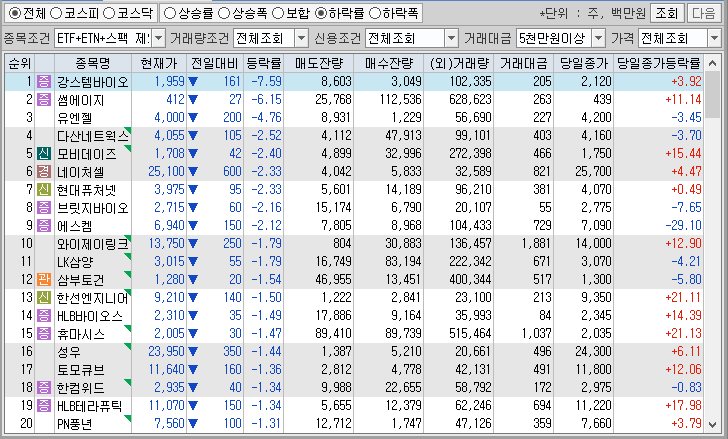Click the 증 badge beside 썸에이지
The image size is (728, 439).
click(44, 99)
